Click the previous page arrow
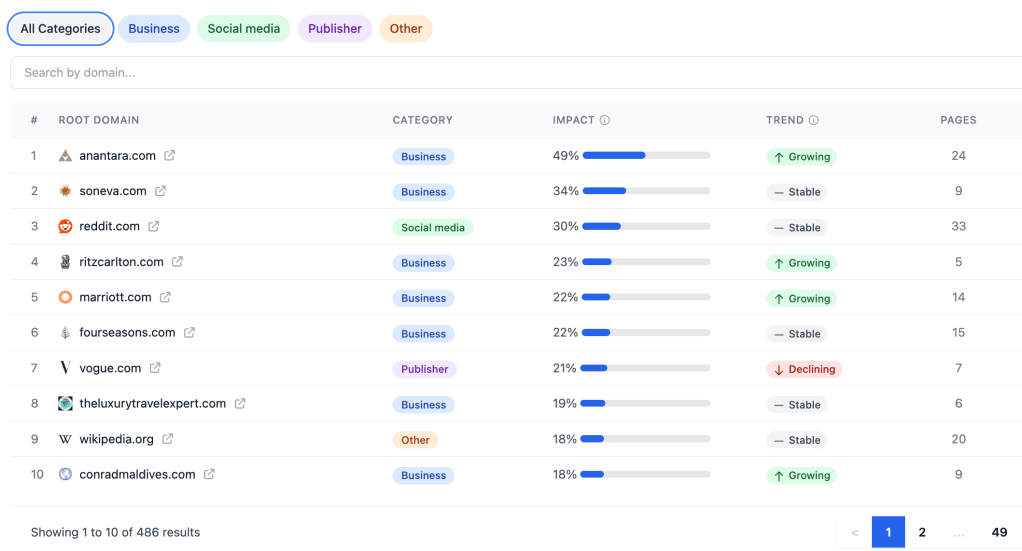The width and height of the screenshot is (1022, 551). click(854, 532)
